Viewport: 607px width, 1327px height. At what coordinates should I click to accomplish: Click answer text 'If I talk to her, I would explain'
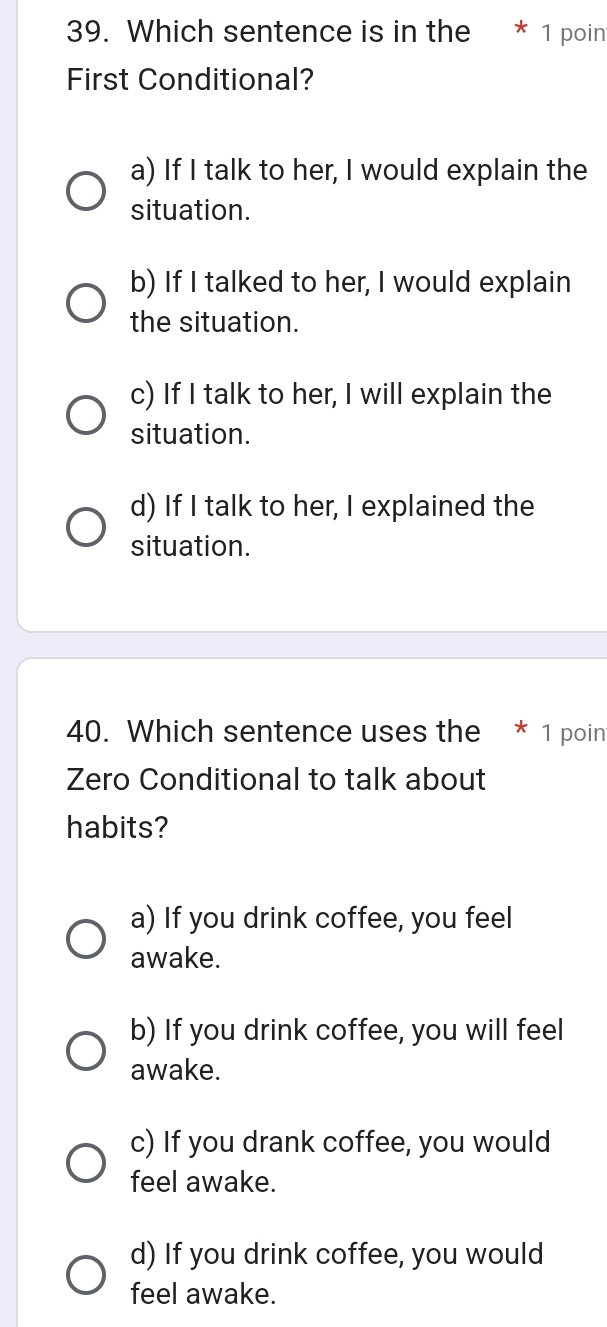pos(358,190)
